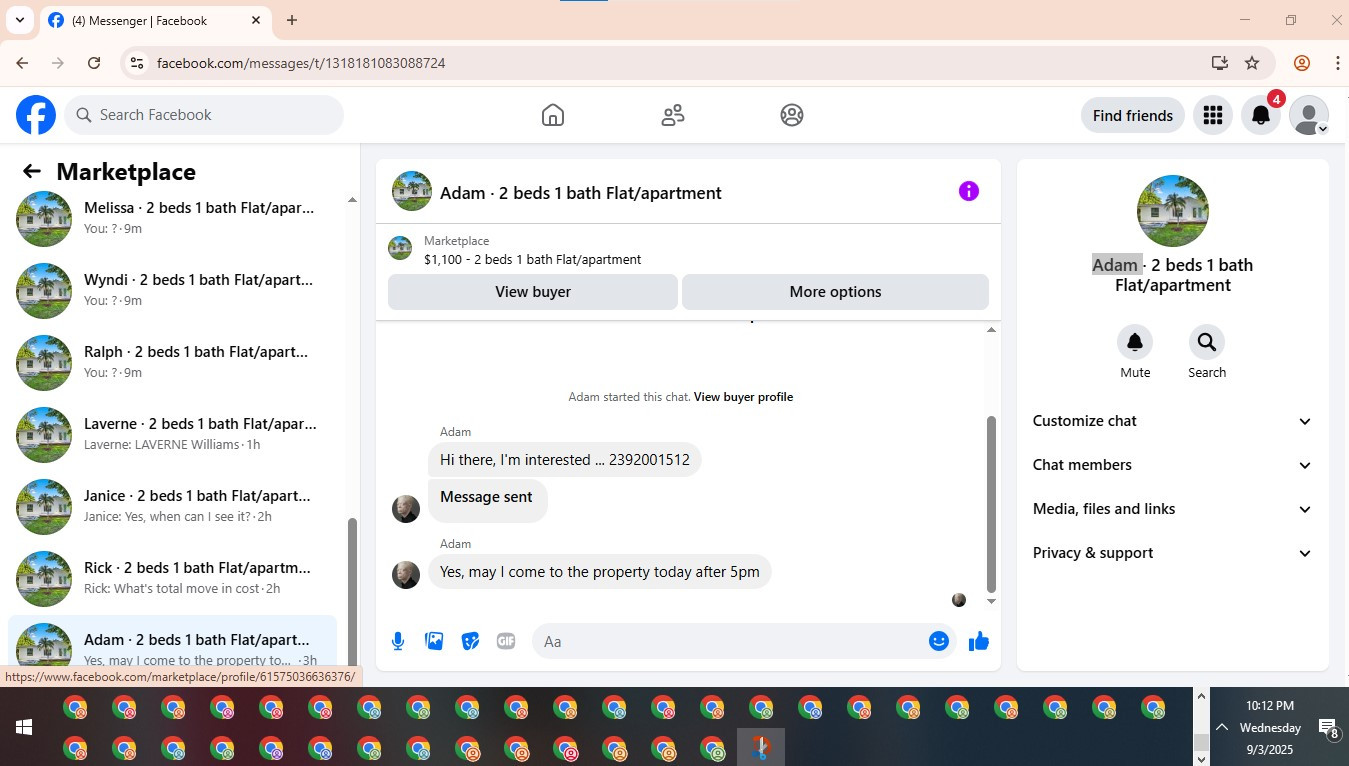Open a new browser tab

click(x=292, y=20)
